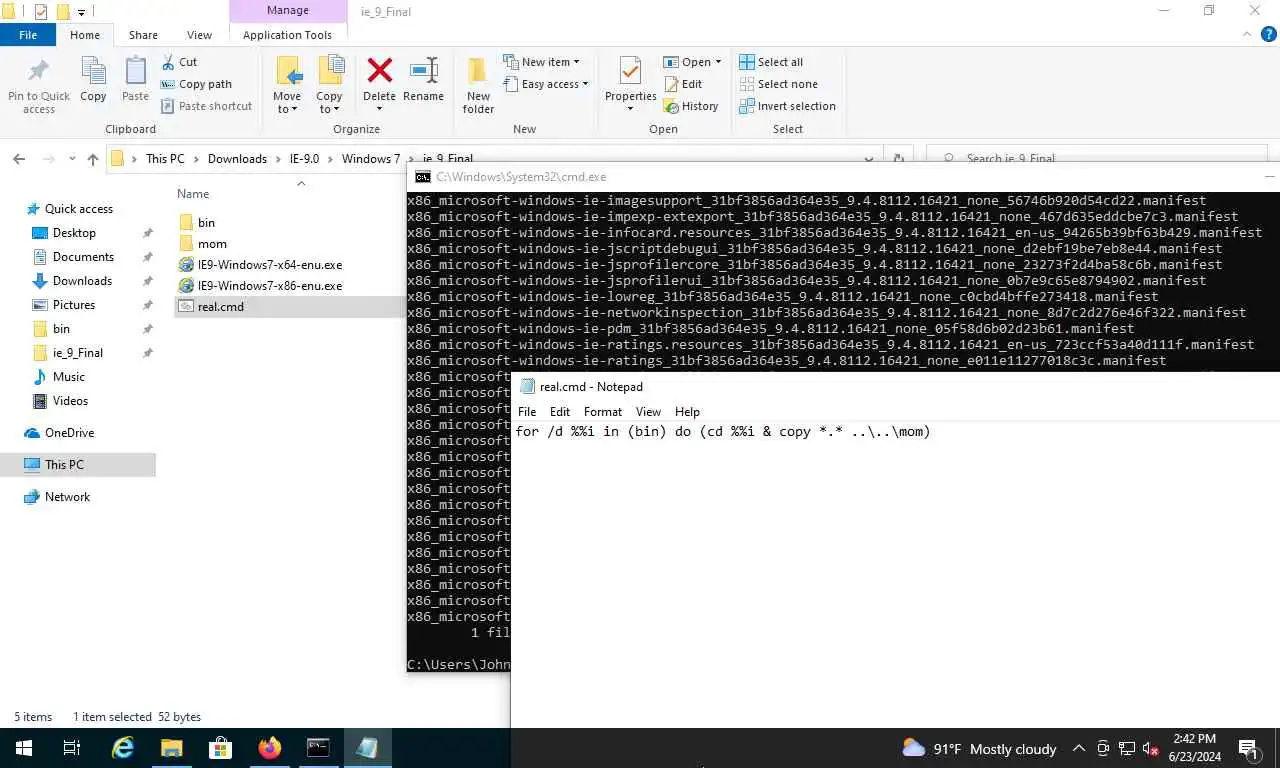Viewport: 1280px width, 768px height.
Task: Click Cut in the Clipboard group
Action: point(180,62)
